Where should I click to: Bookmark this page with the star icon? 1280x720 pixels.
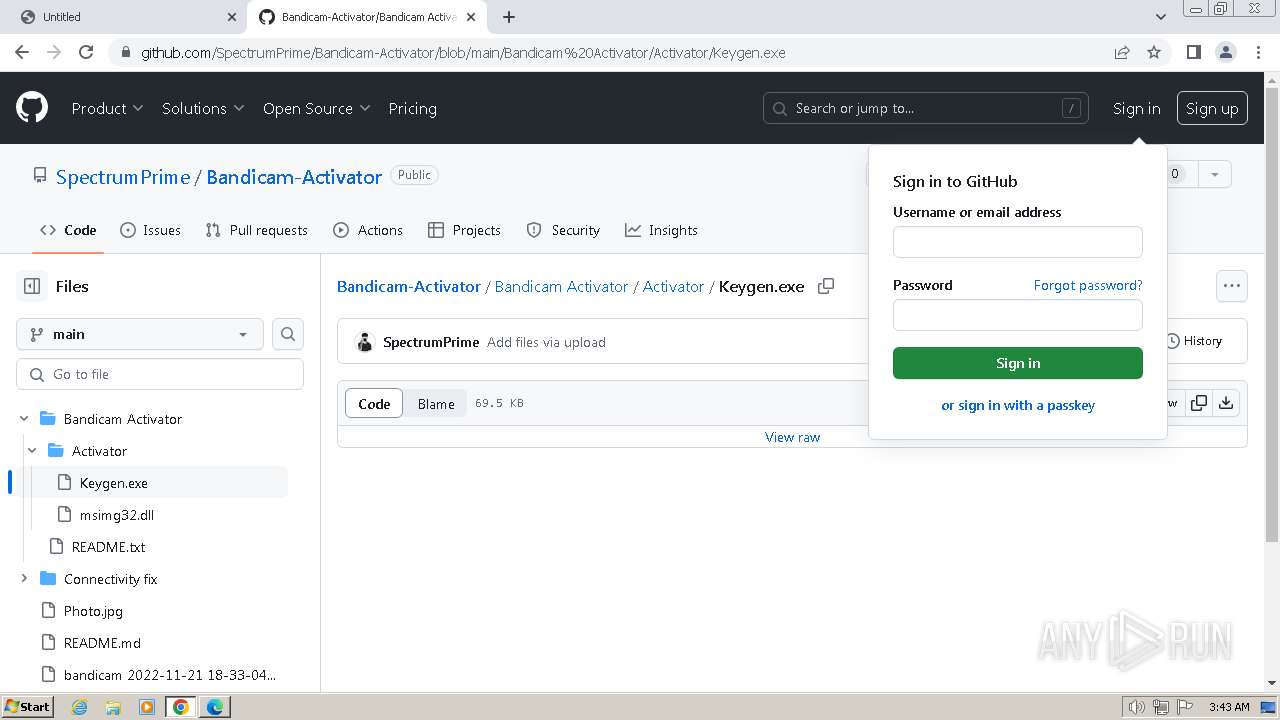(x=1154, y=52)
